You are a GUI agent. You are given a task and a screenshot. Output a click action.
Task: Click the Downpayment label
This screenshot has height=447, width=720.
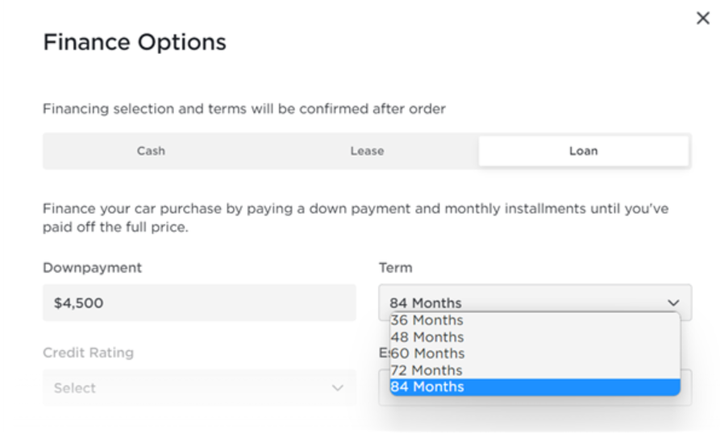coord(92,268)
